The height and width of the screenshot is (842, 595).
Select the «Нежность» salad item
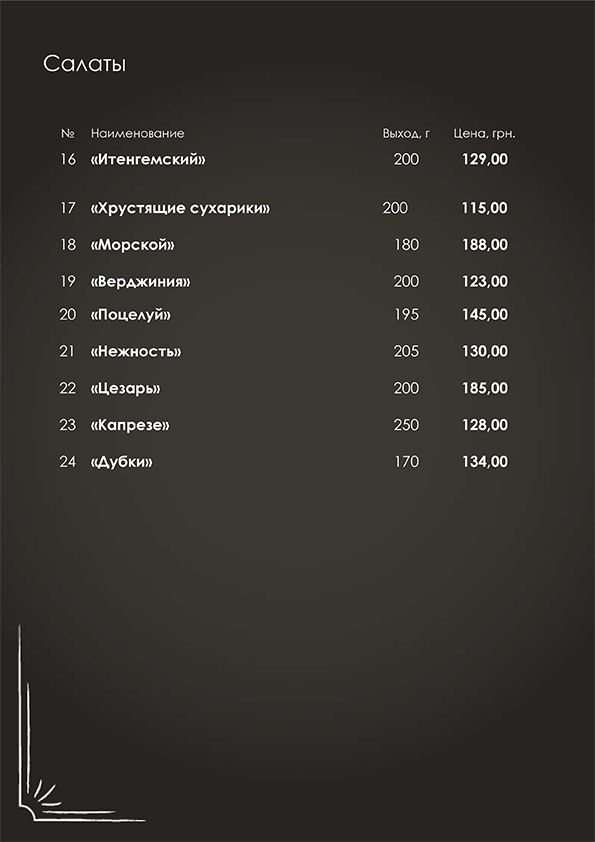(x=136, y=352)
